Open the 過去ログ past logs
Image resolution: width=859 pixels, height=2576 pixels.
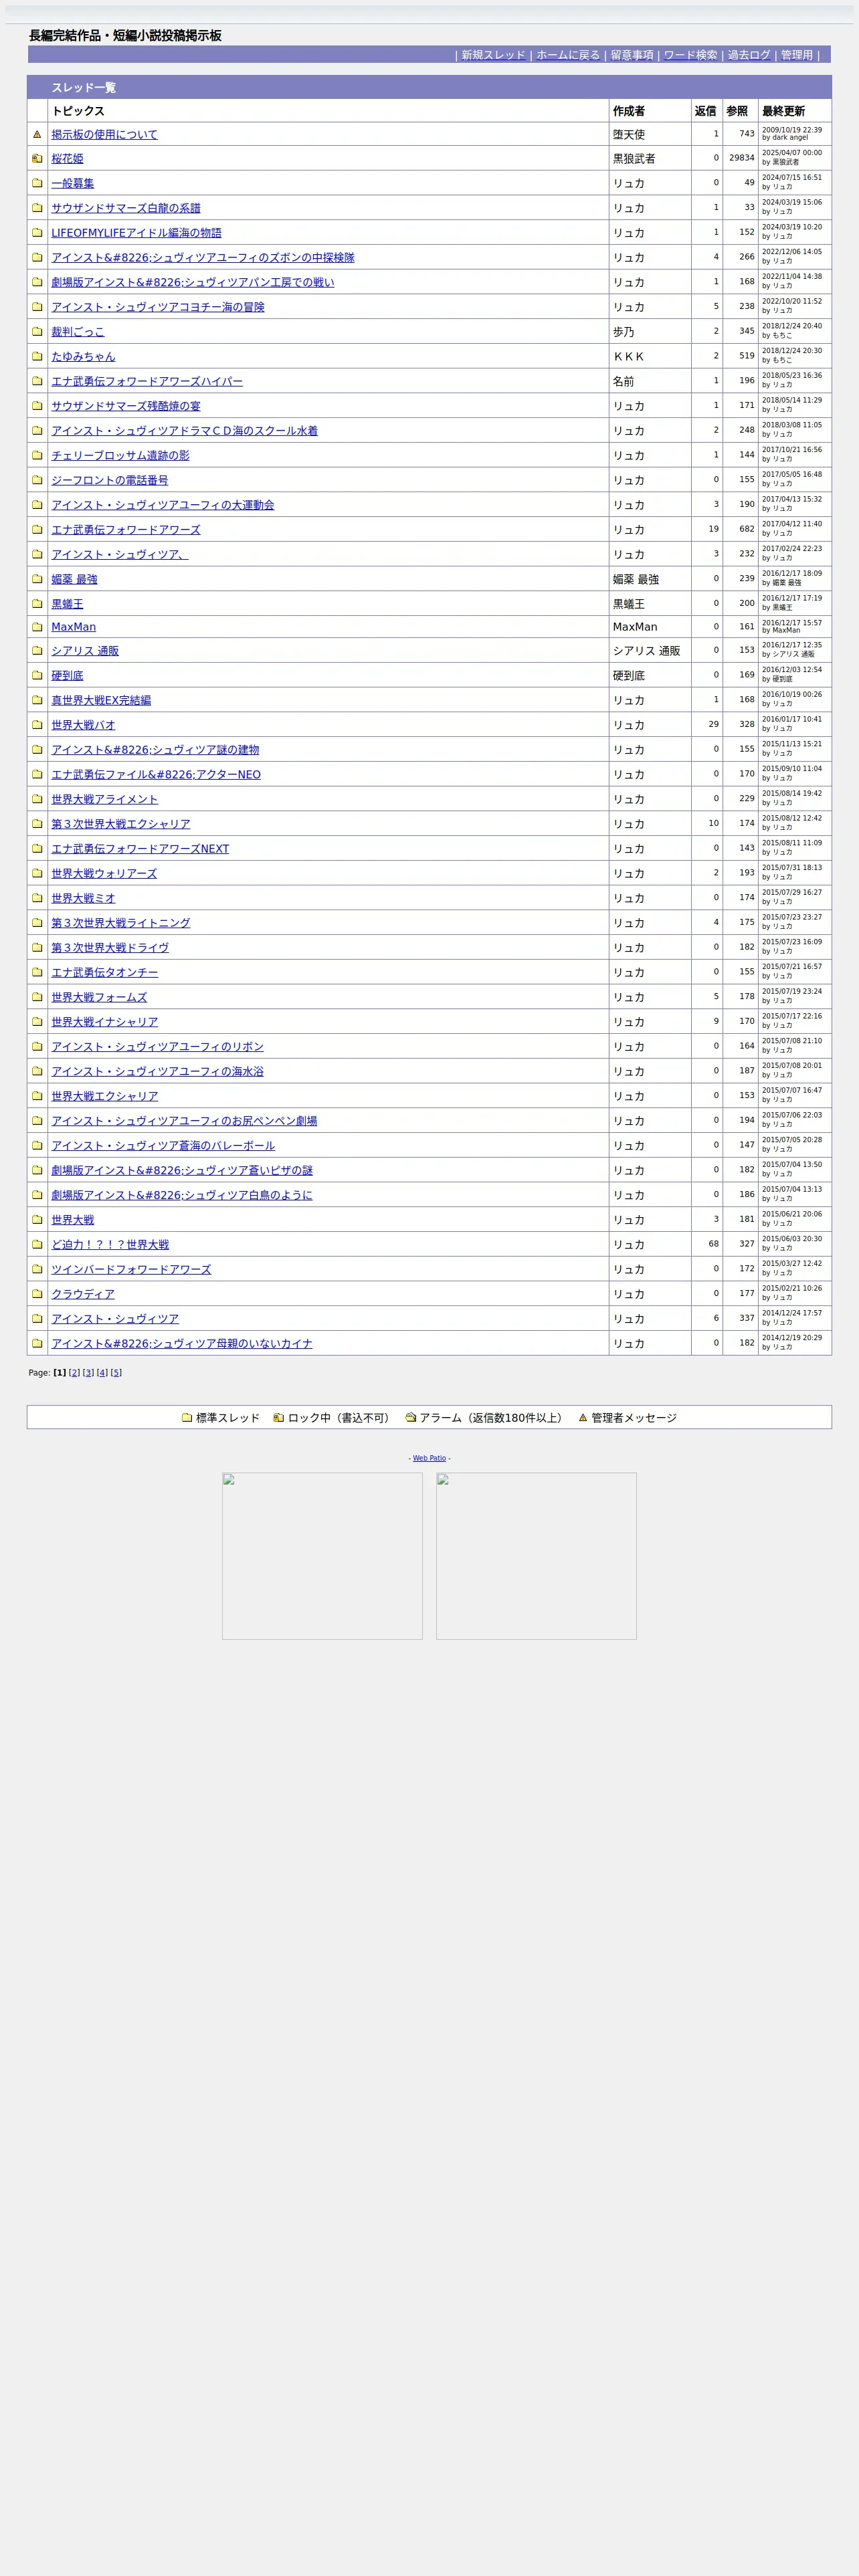pyautogui.click(x=749, y=55)
